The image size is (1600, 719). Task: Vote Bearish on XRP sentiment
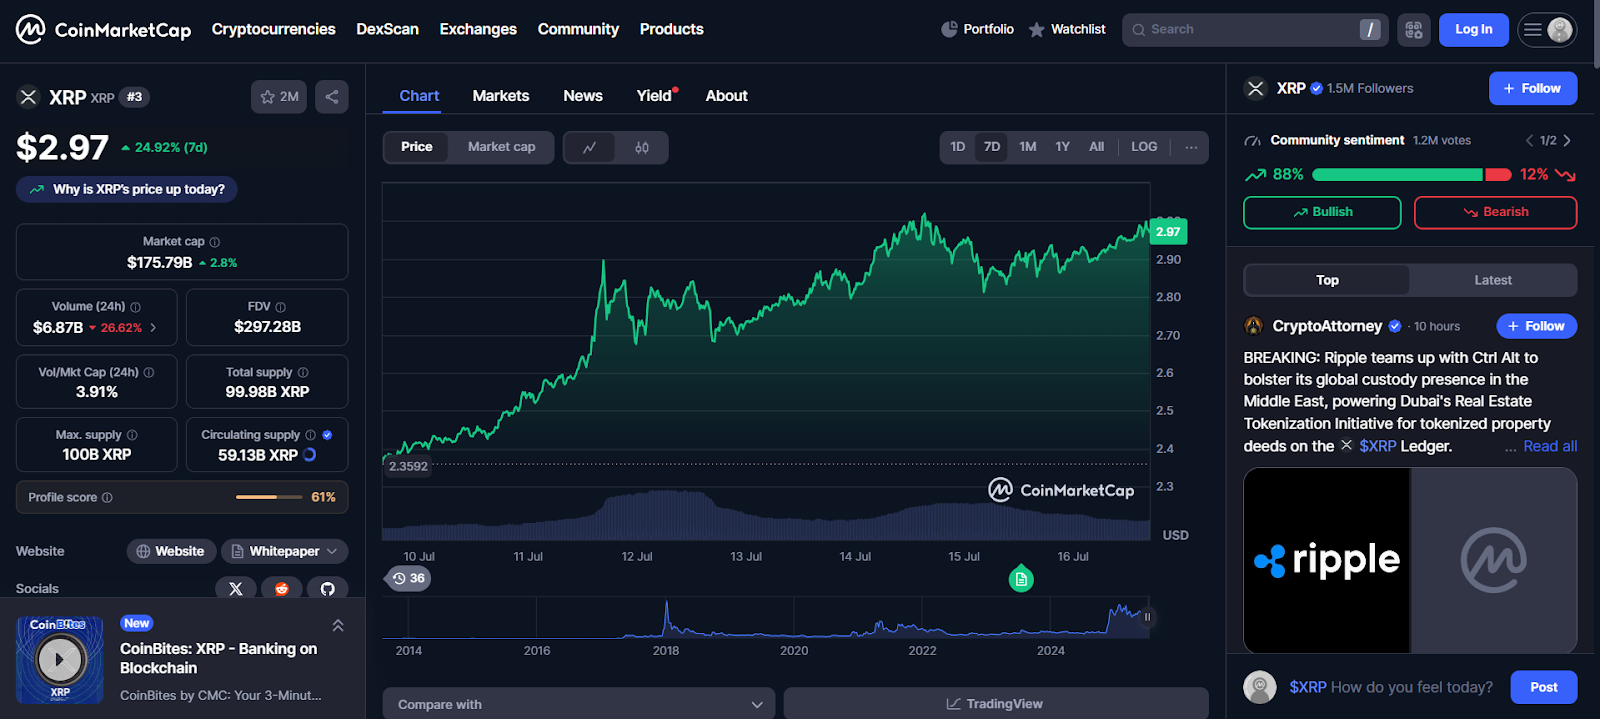[x=1496, y=212]
